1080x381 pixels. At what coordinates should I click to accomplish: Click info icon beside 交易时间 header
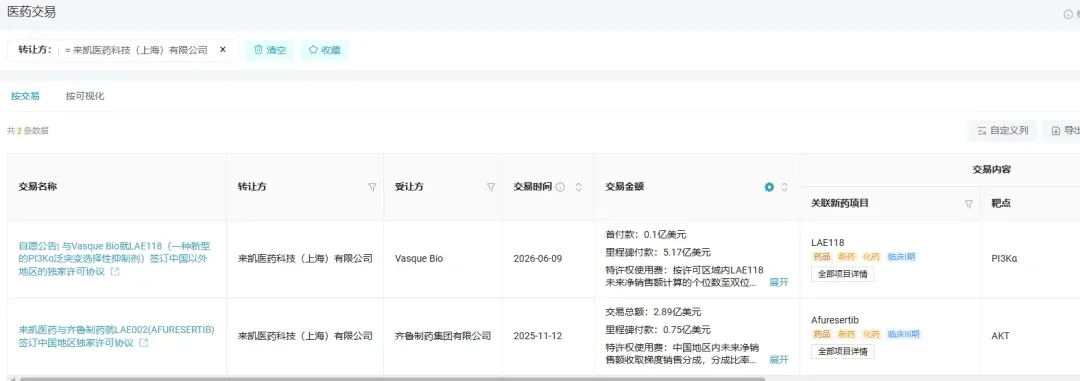[560, 187]
